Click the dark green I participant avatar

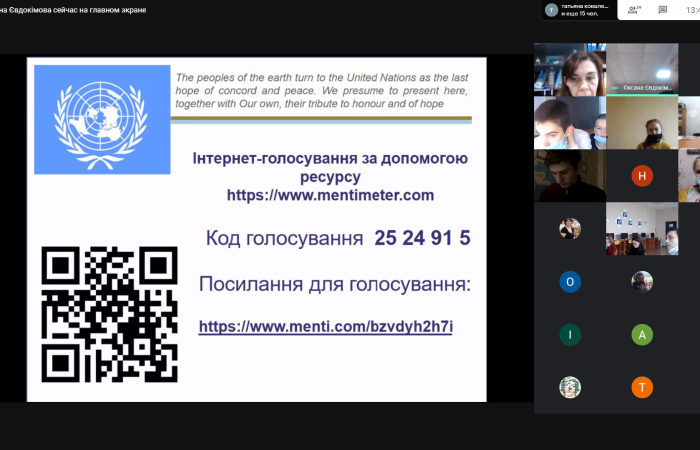tap(570, 335)
